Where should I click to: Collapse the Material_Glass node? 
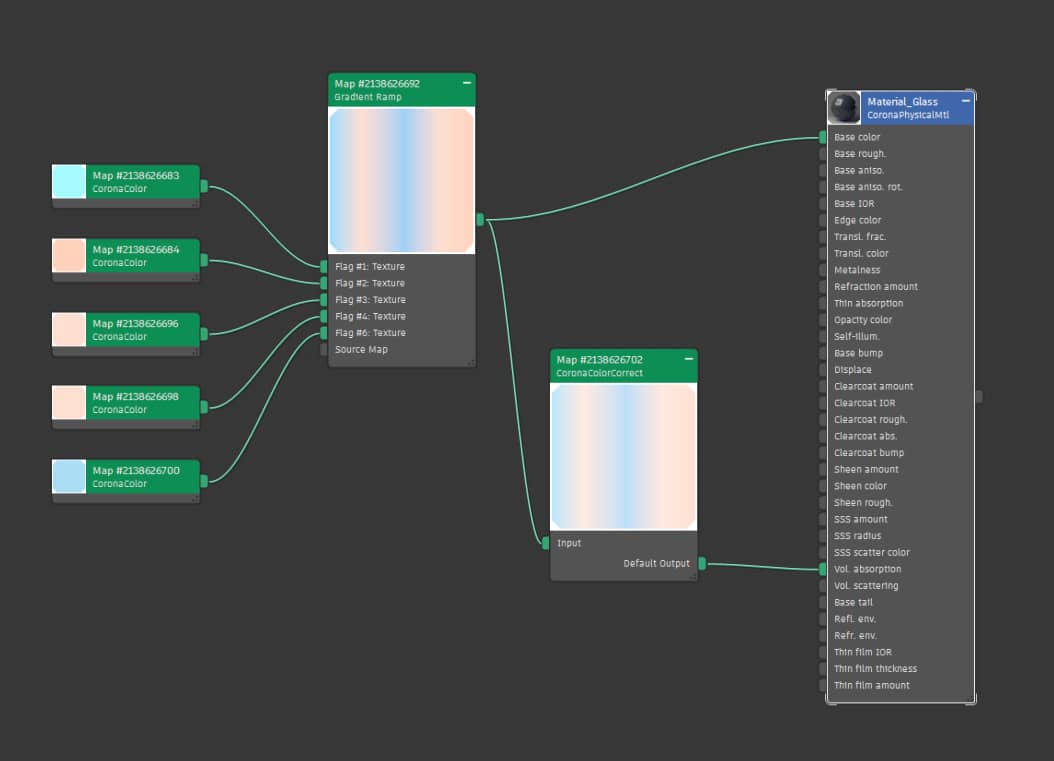(965, 101)
